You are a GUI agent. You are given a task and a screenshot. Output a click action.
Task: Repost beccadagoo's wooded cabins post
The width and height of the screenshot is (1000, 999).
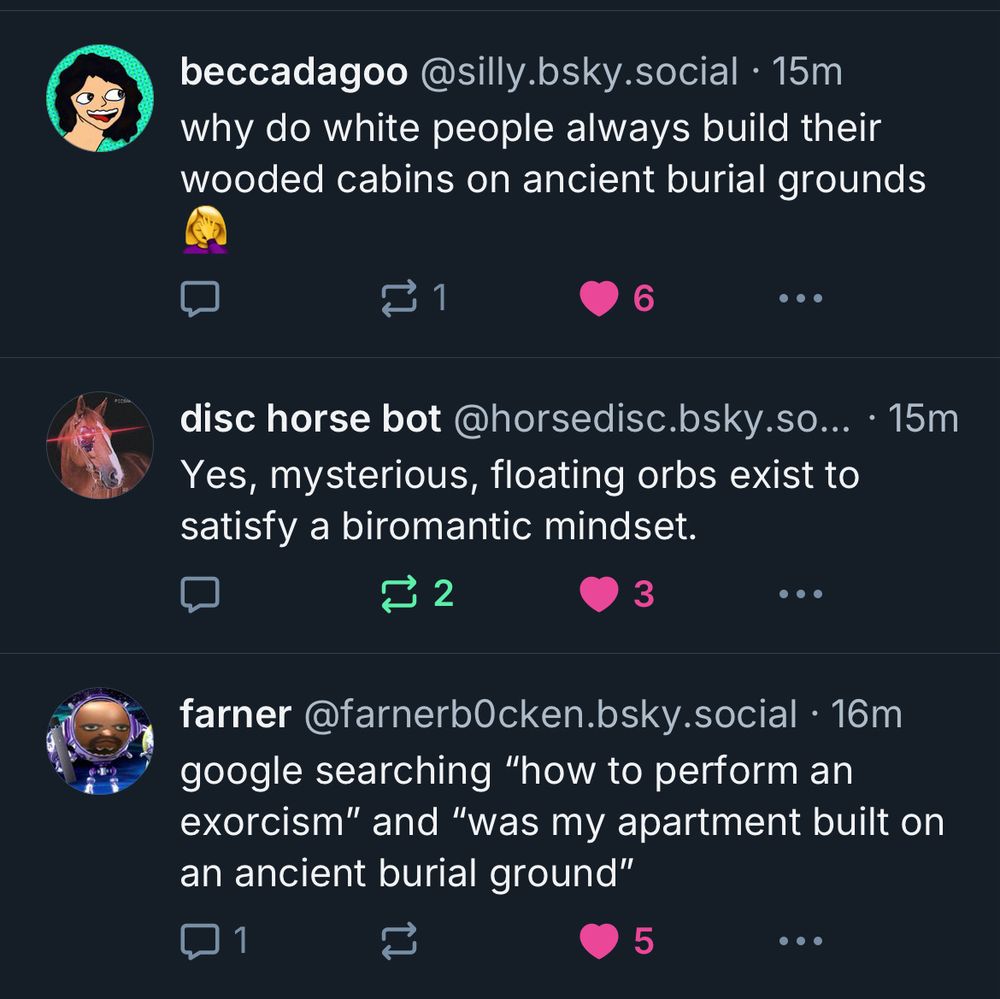click(x=400, y=298)
